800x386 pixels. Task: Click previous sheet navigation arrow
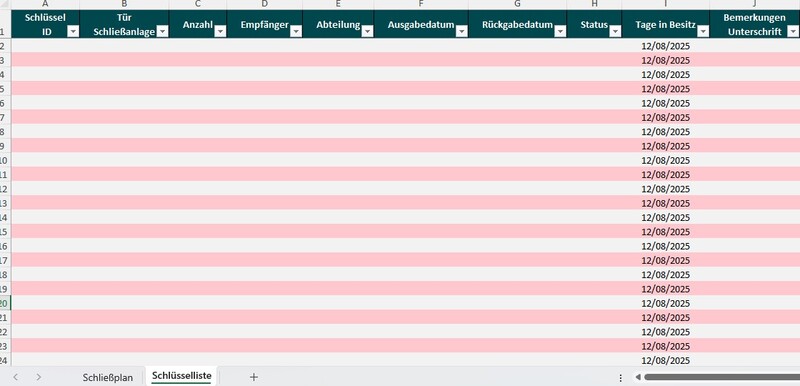pos(15,377)
